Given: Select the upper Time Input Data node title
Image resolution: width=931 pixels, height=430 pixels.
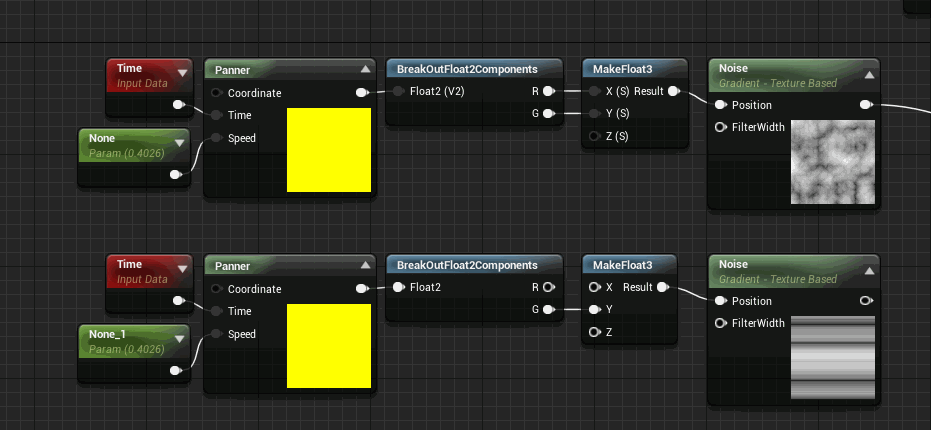Looking at the screenshot, I should pyautogui.click(x=129, y=68).
